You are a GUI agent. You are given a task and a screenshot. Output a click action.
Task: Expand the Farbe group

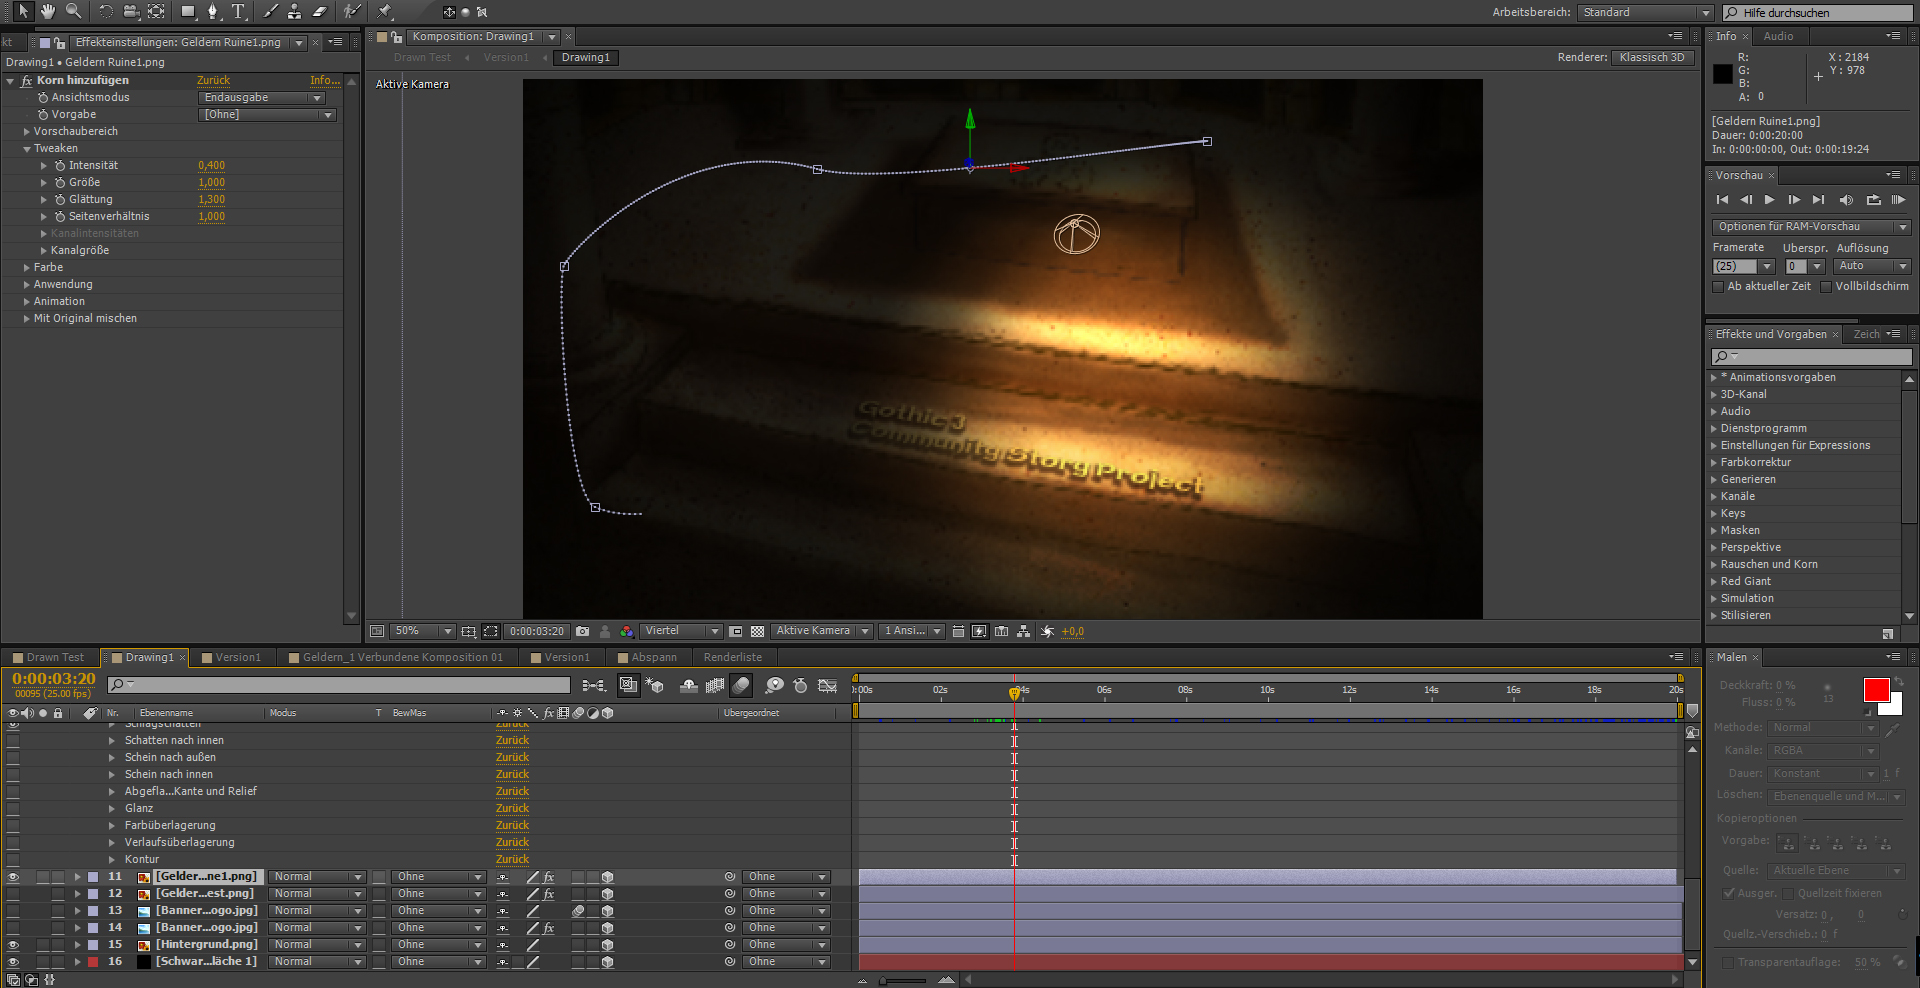(x=27, y=268)
